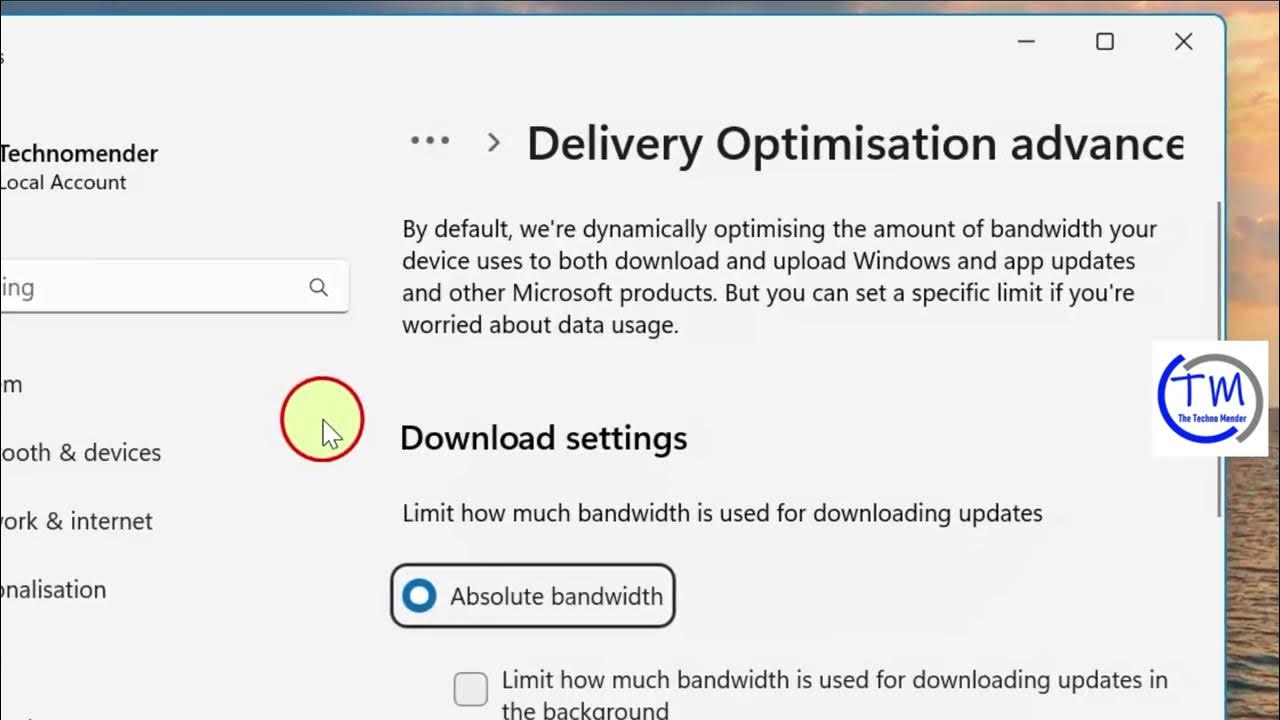Viewport: 1280px width, 720px height.
Task: Click the bandwidth optimisation description paragraph
Action: (x=779, y=277)
